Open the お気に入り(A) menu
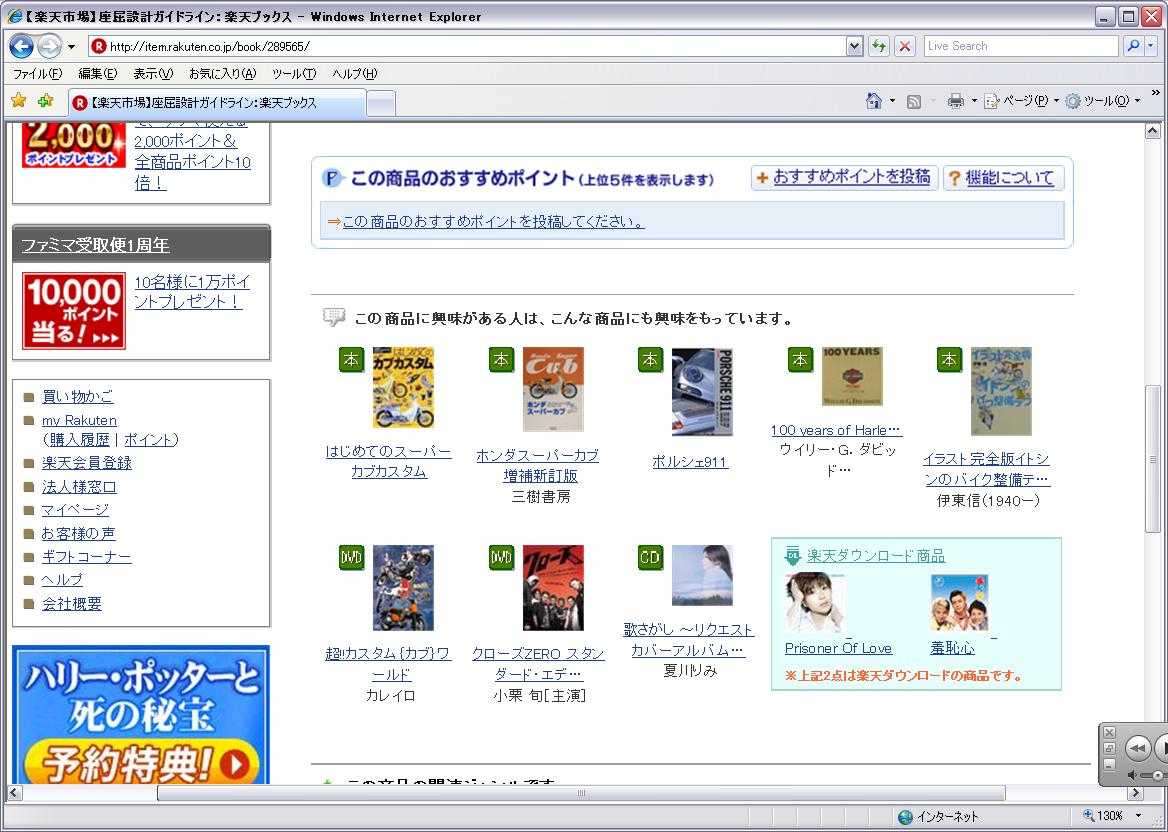Viewport: 1168px width, 832px height. point(222,73)
